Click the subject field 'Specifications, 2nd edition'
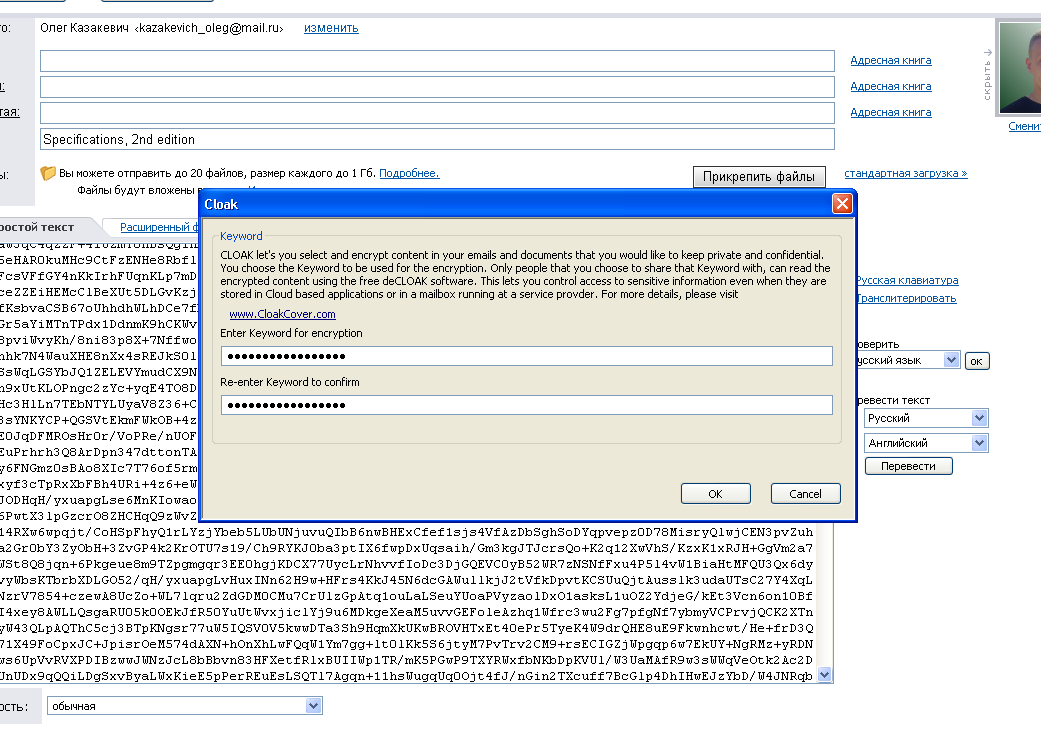 point(437,139)
